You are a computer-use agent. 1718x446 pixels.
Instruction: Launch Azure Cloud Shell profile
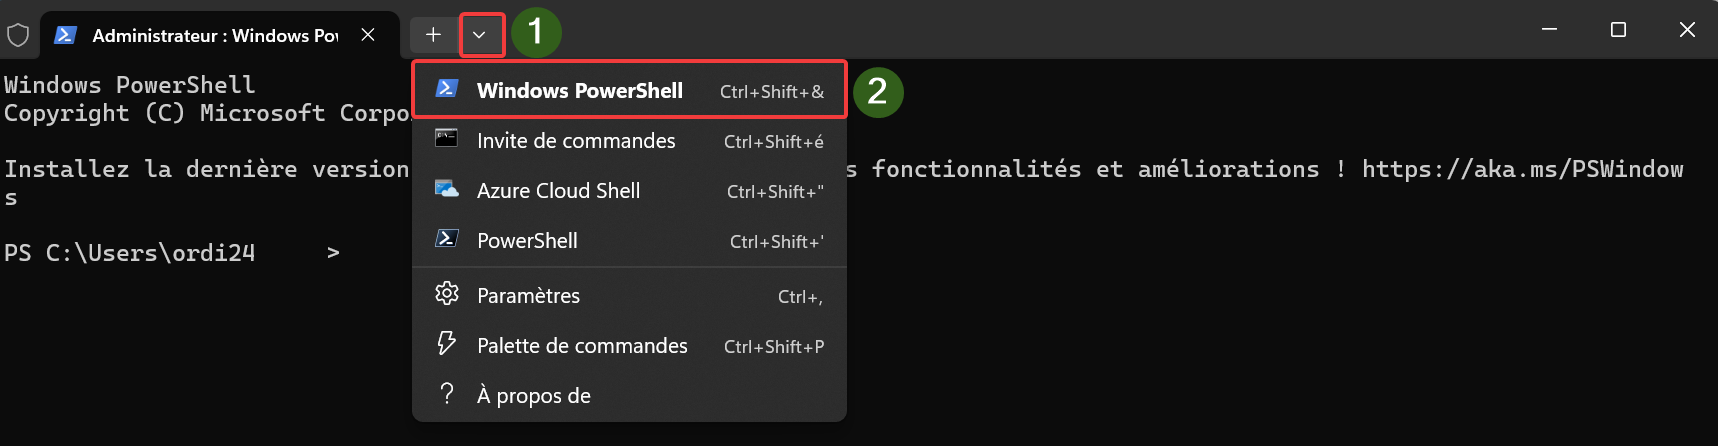(x=630, y=191)
